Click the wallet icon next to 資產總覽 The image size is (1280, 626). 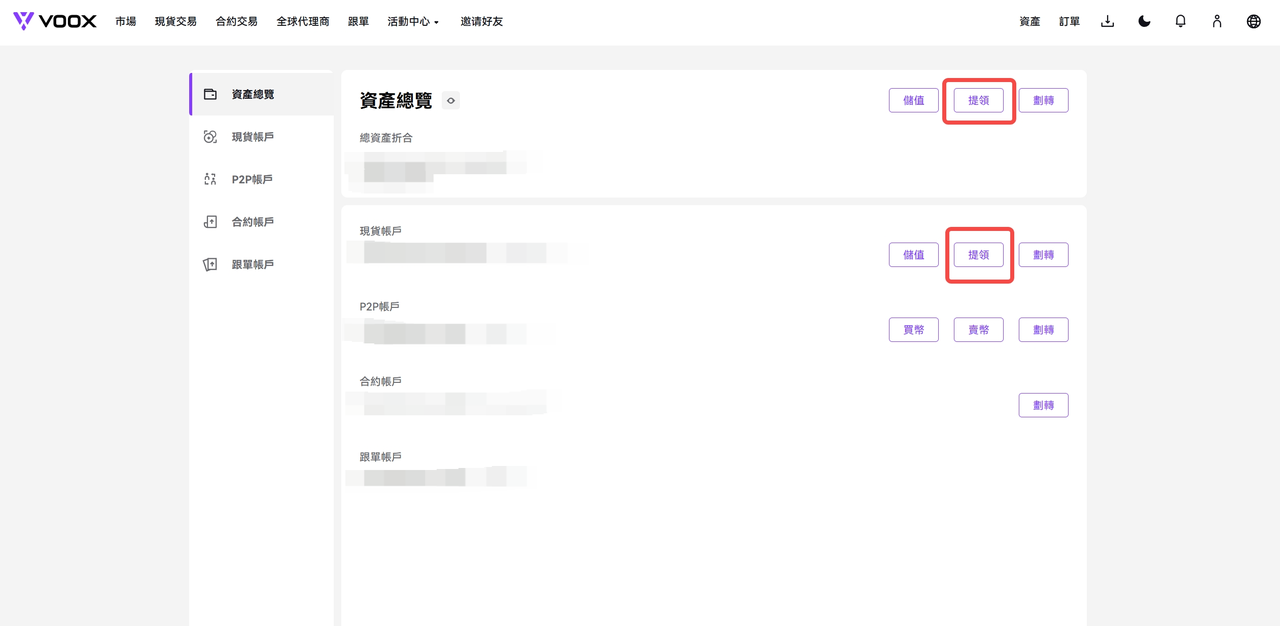coord(210,94)
